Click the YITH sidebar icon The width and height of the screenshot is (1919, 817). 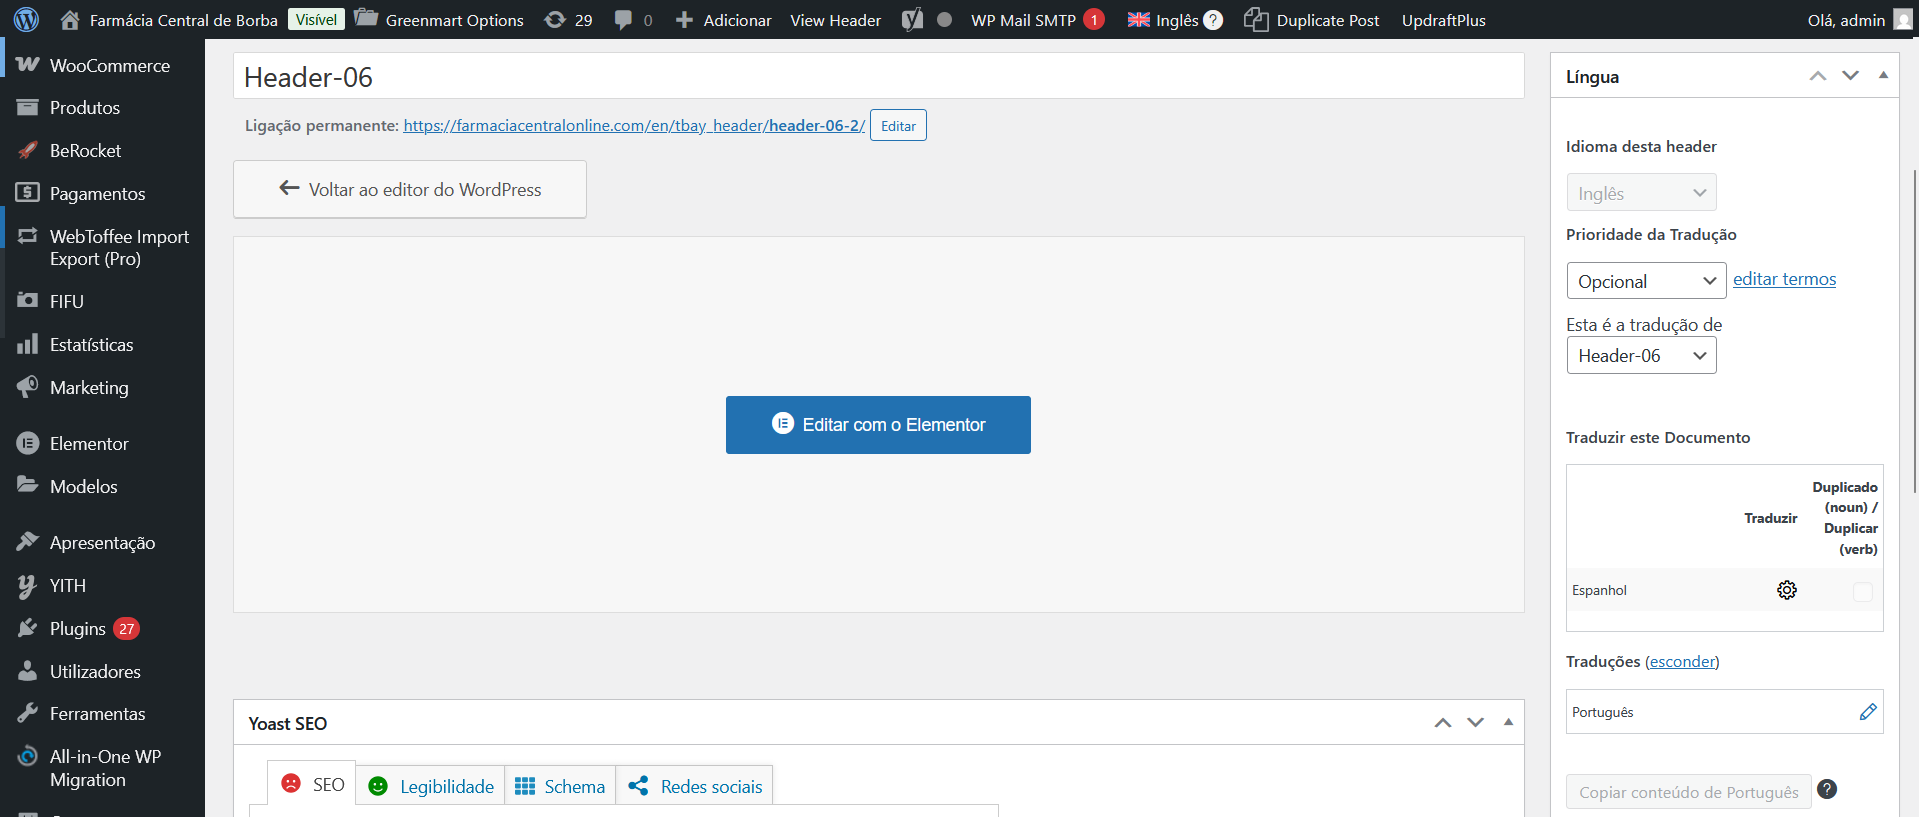28,585
